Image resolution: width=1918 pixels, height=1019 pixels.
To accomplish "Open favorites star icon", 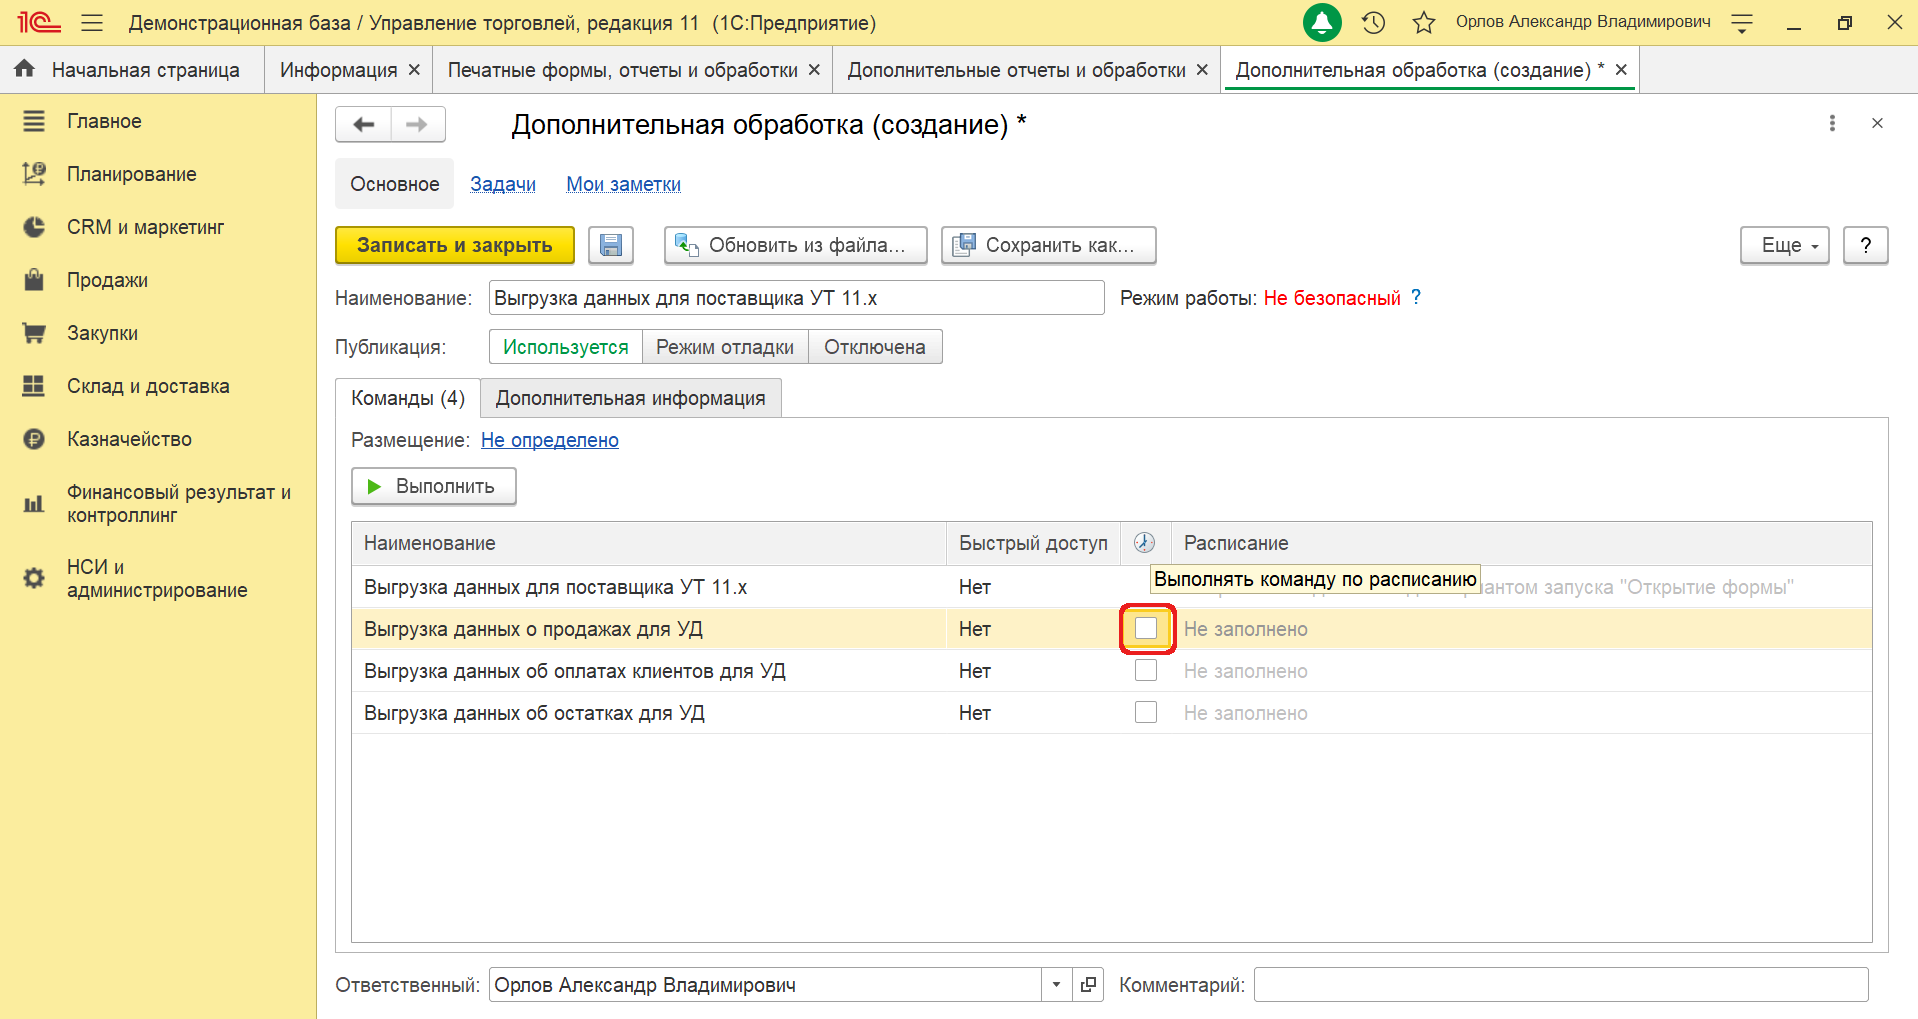I will pos(1424,22).
